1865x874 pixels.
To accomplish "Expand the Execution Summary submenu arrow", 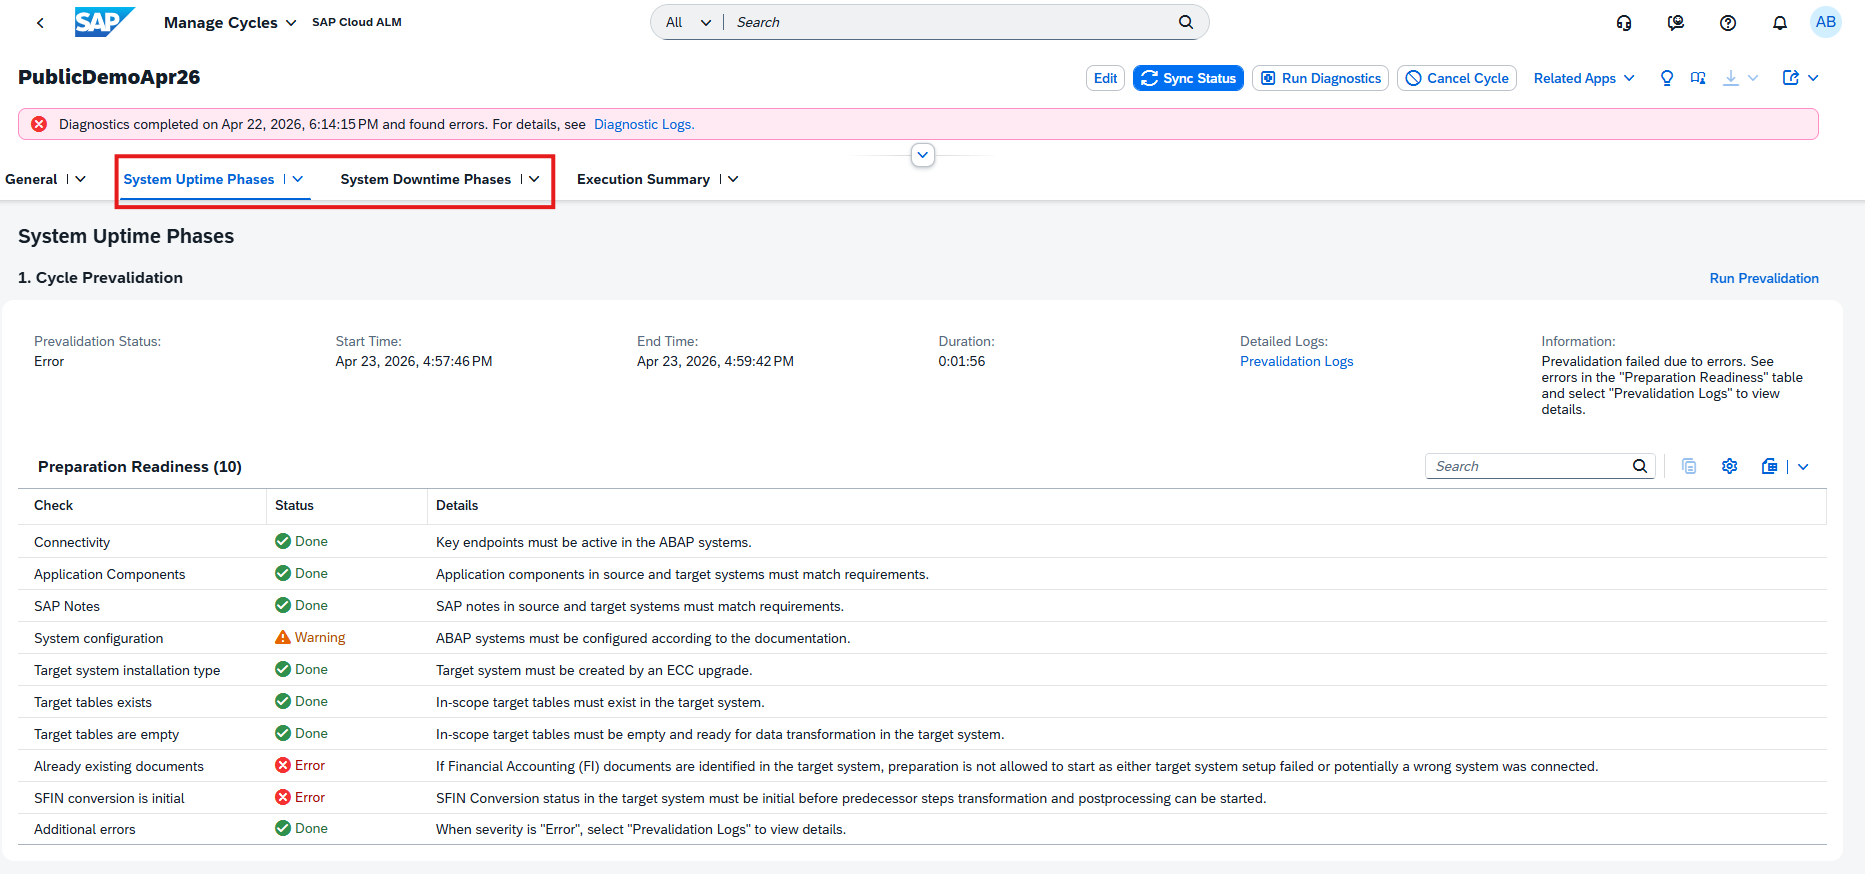I will pyautogui.click(x=734, y=179).
